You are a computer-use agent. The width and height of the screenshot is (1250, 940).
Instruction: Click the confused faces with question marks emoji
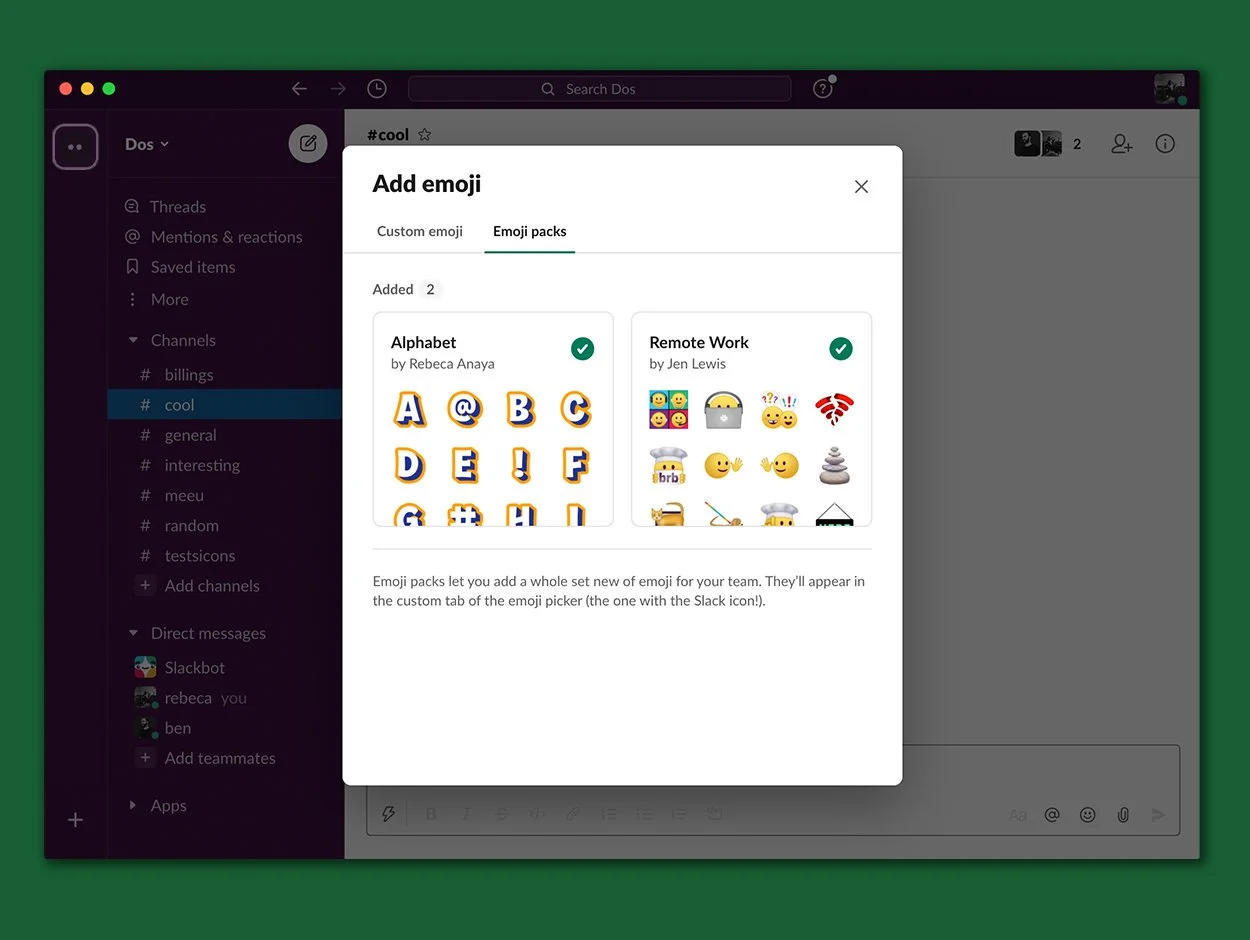(779, 410)
